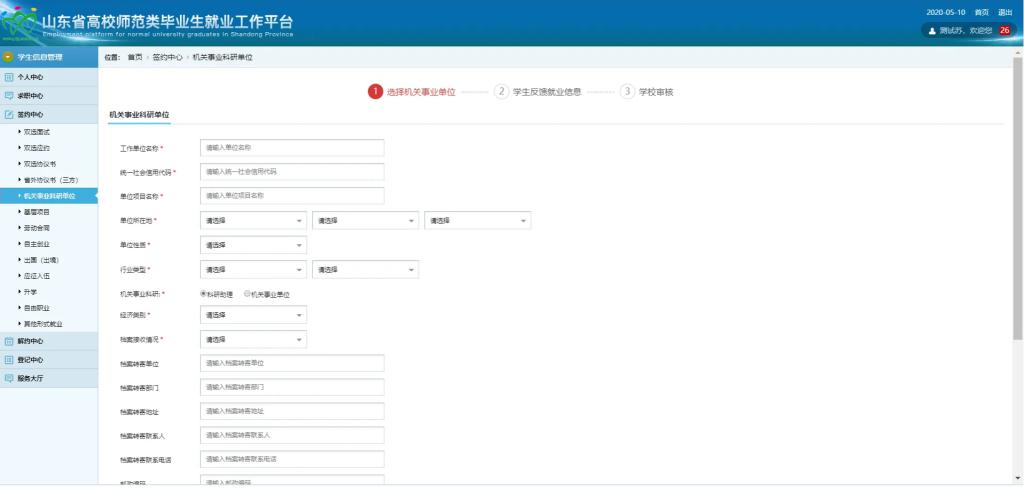Click step 1 red circle 选择机关事业单位

click(x=375, y=92)
